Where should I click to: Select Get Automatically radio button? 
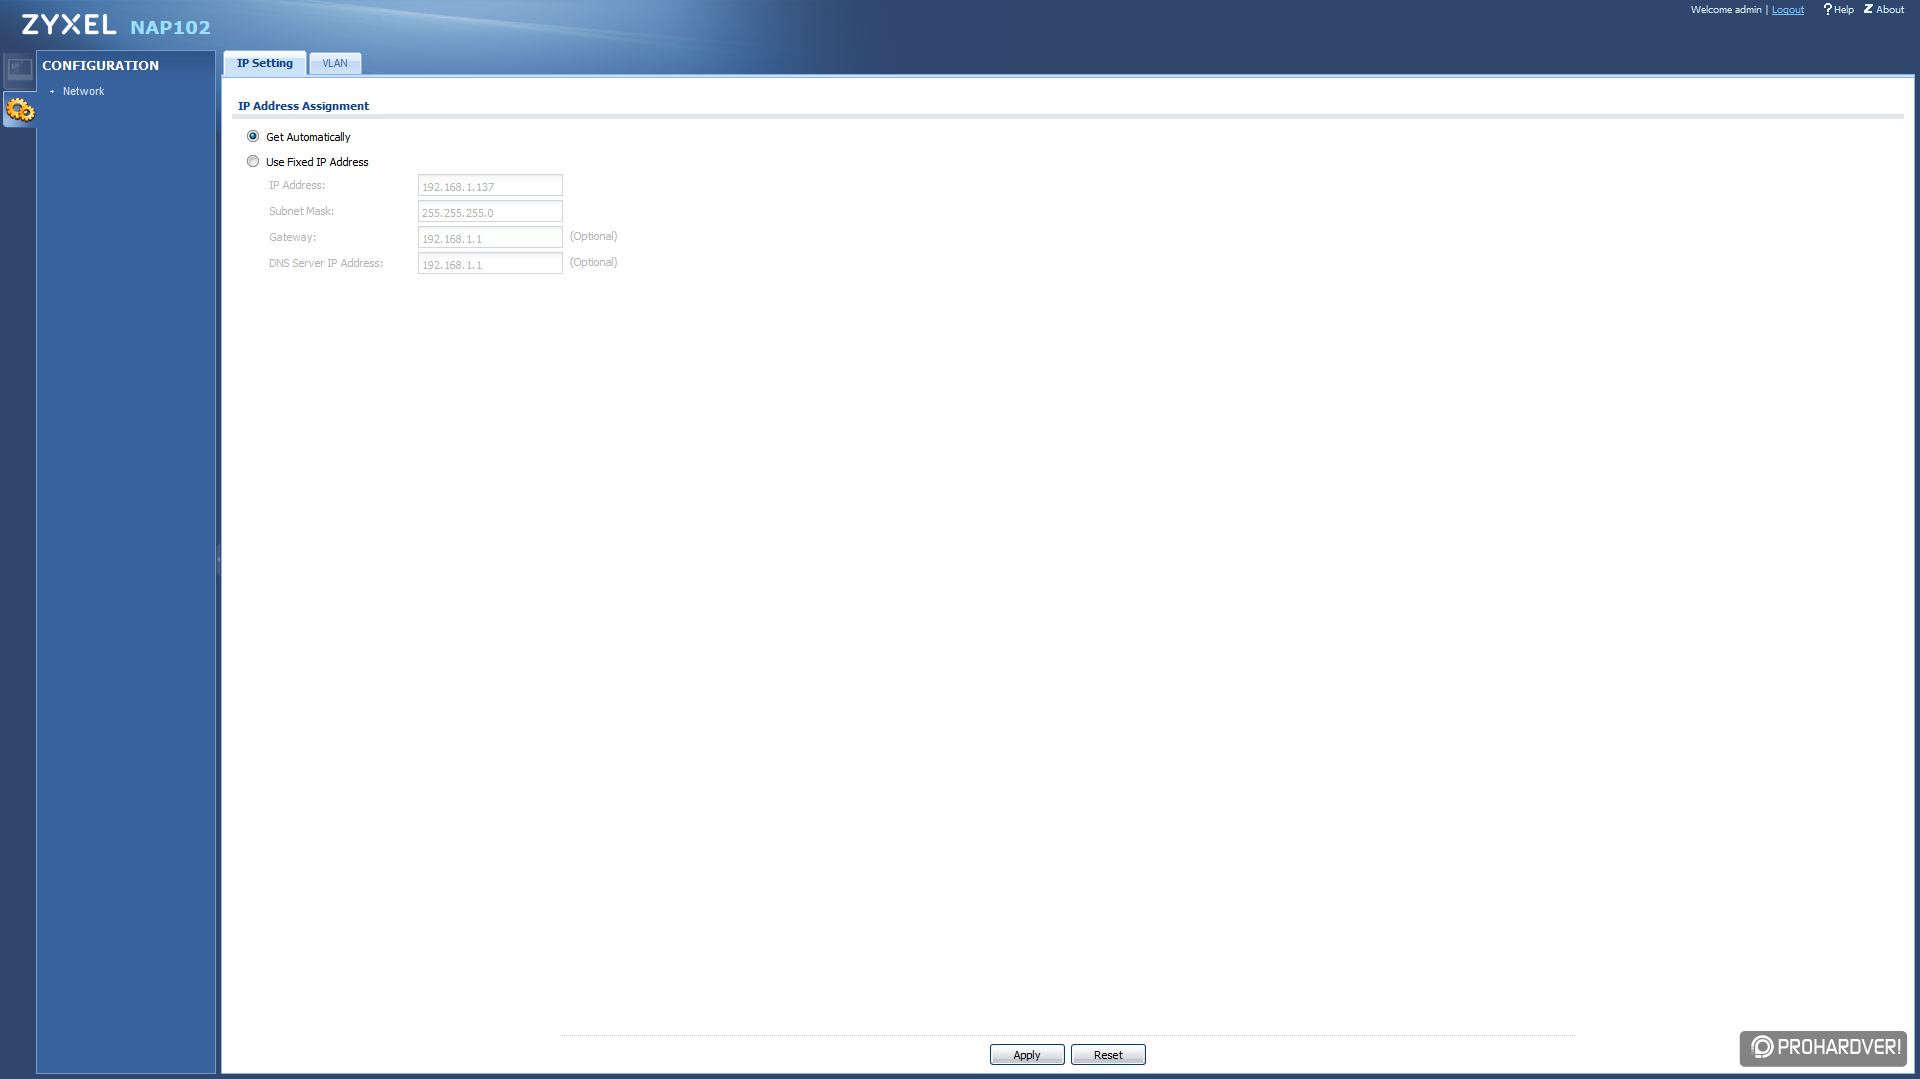[253, 136]
